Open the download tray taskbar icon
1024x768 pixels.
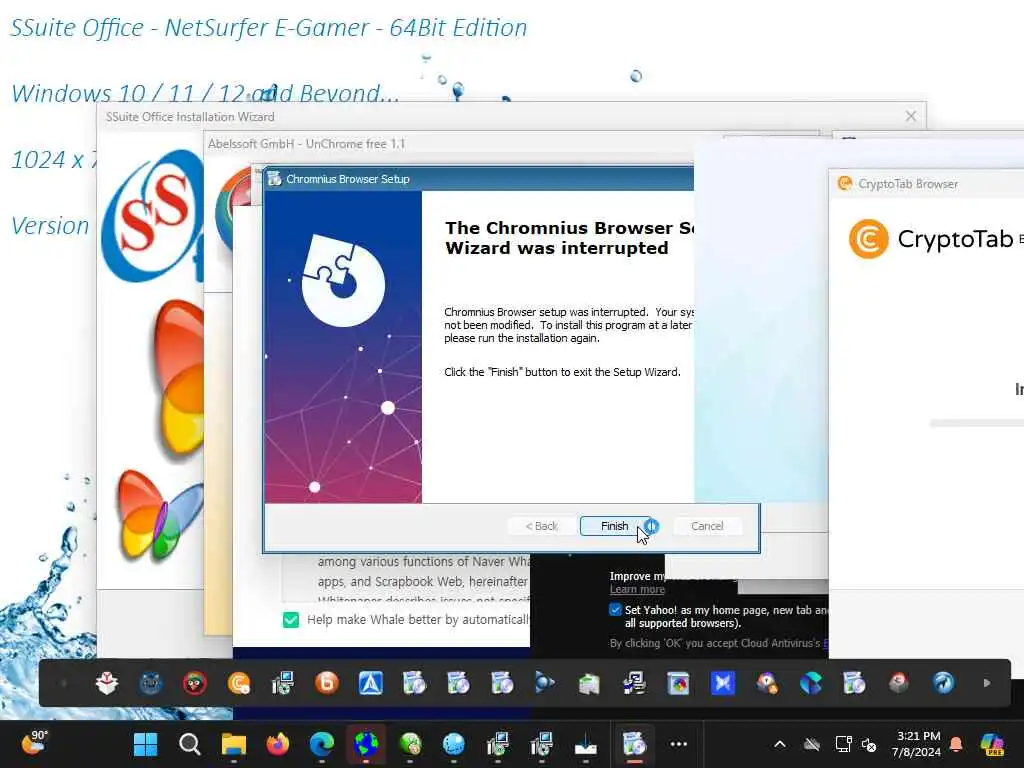[586, 744]
